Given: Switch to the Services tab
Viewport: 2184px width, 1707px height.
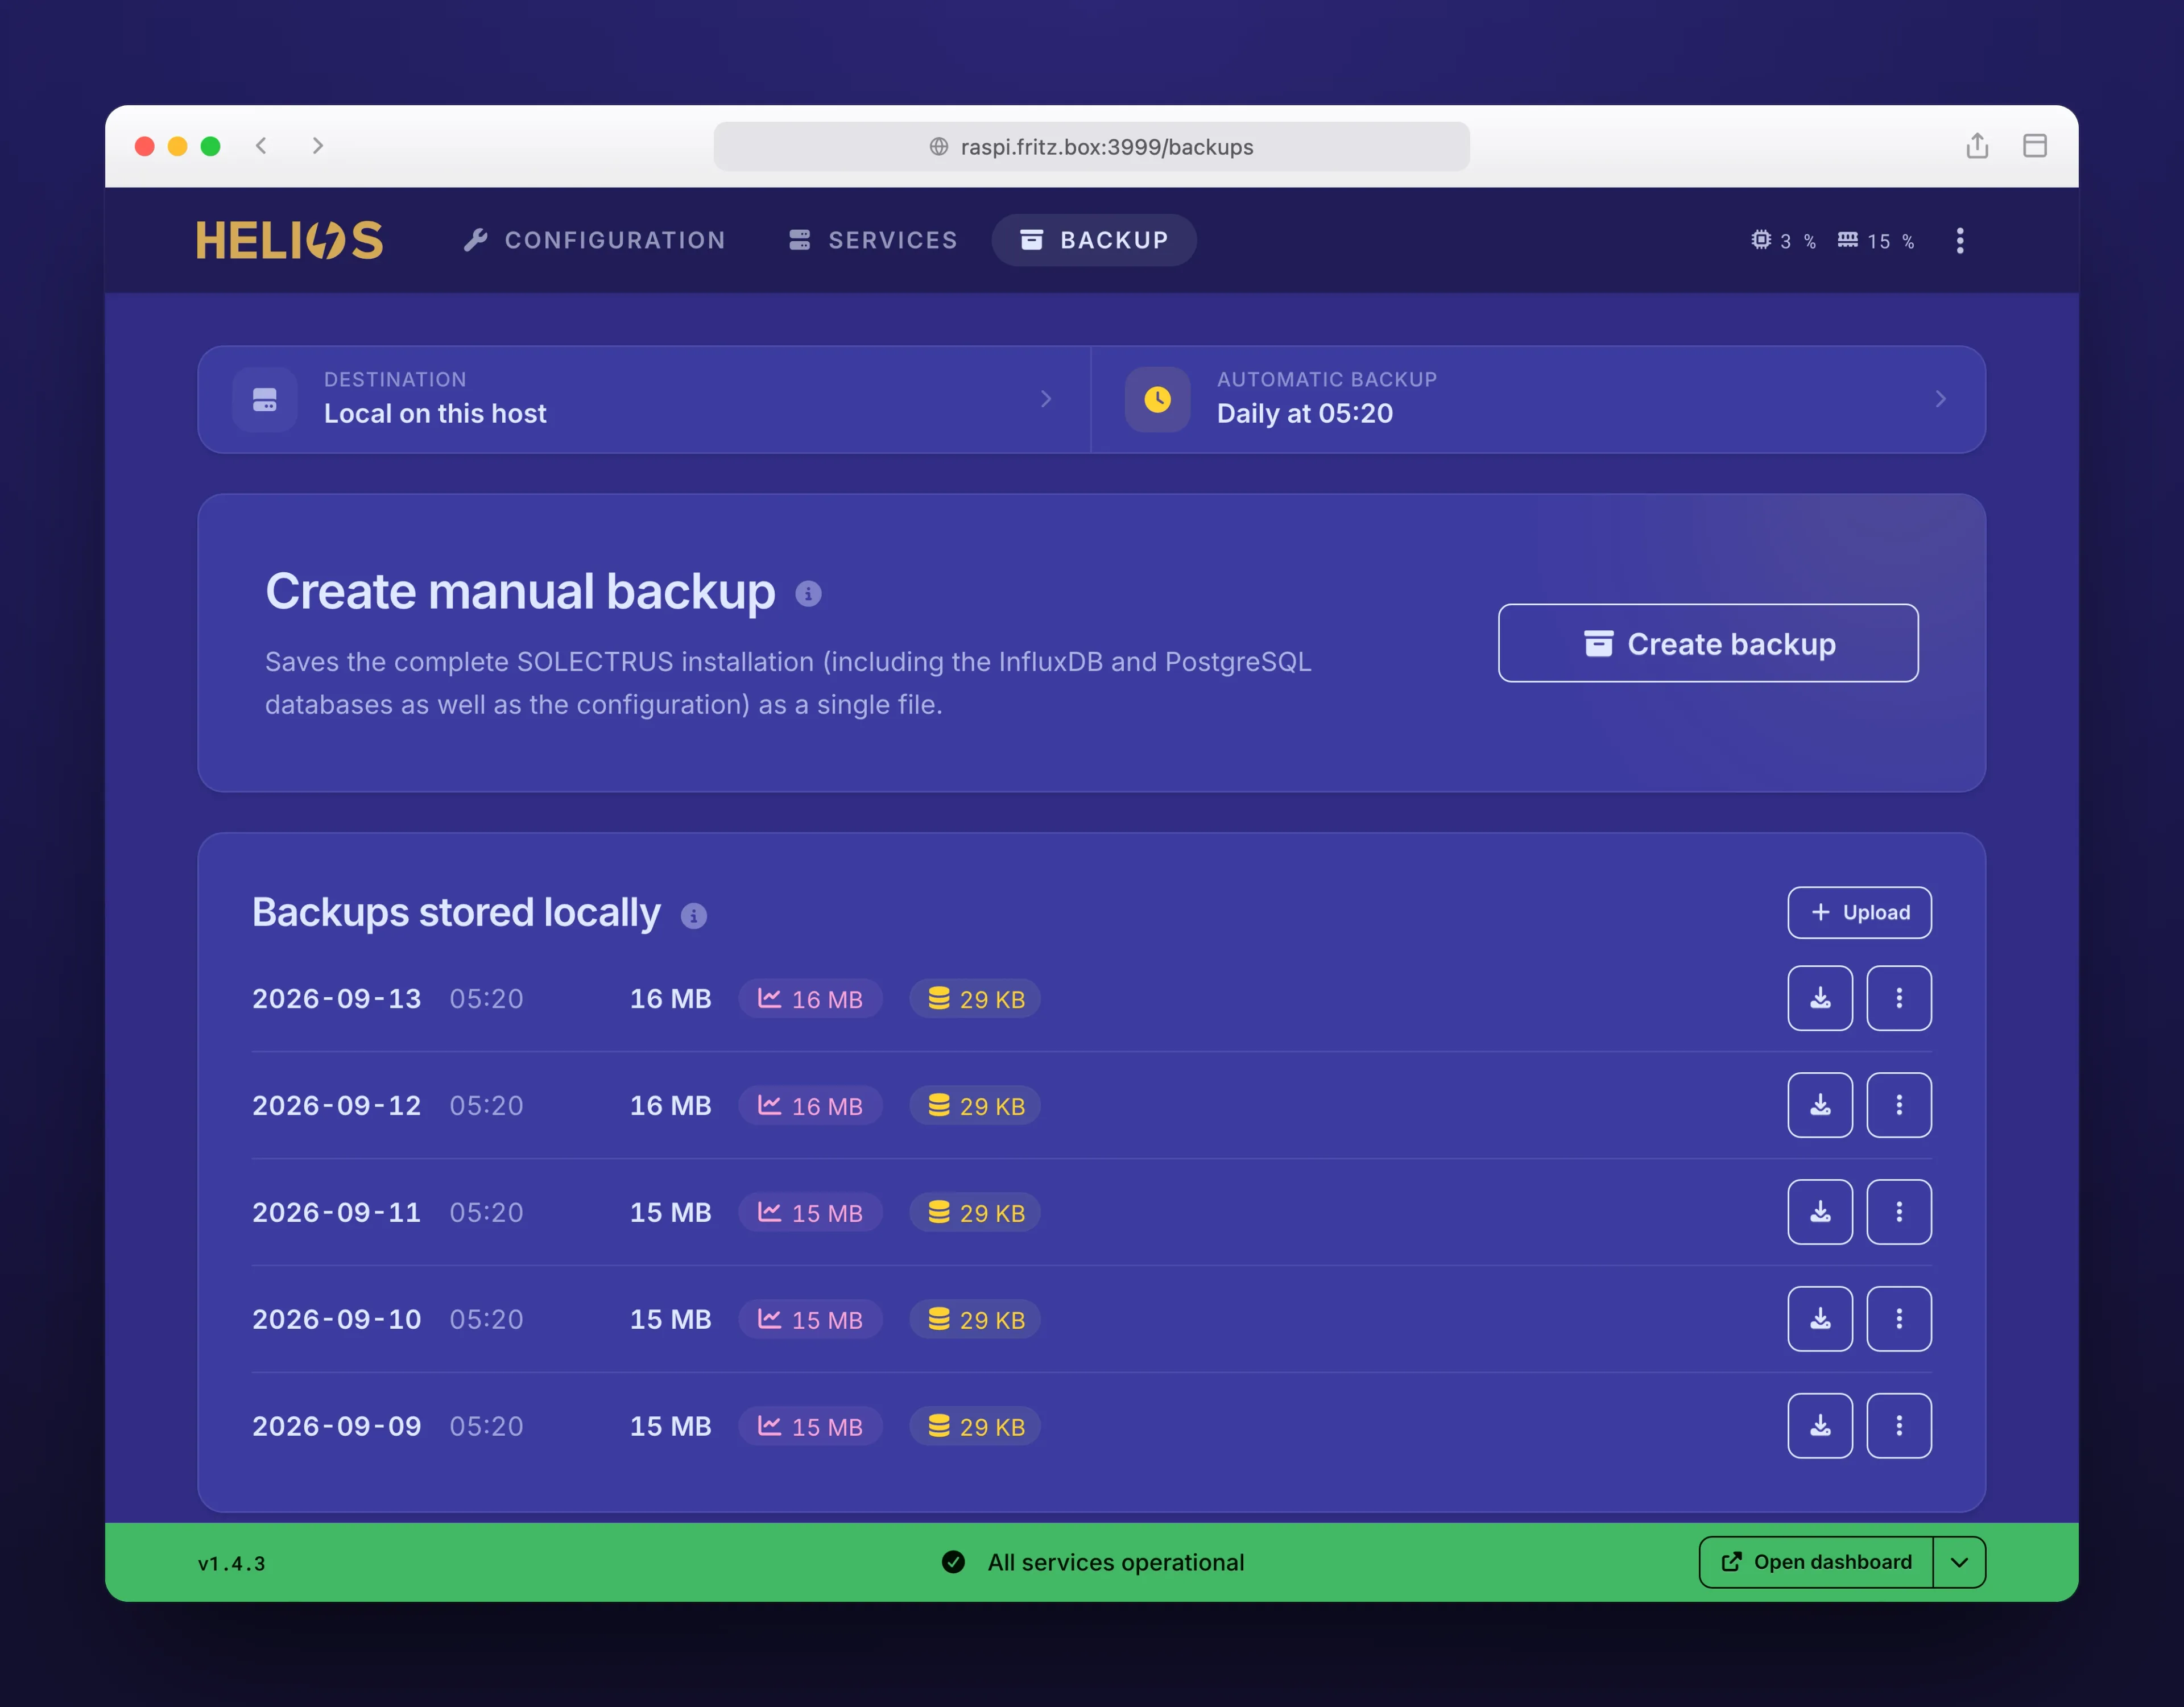Looking at the screenshot, I should (x=873, y=240).
